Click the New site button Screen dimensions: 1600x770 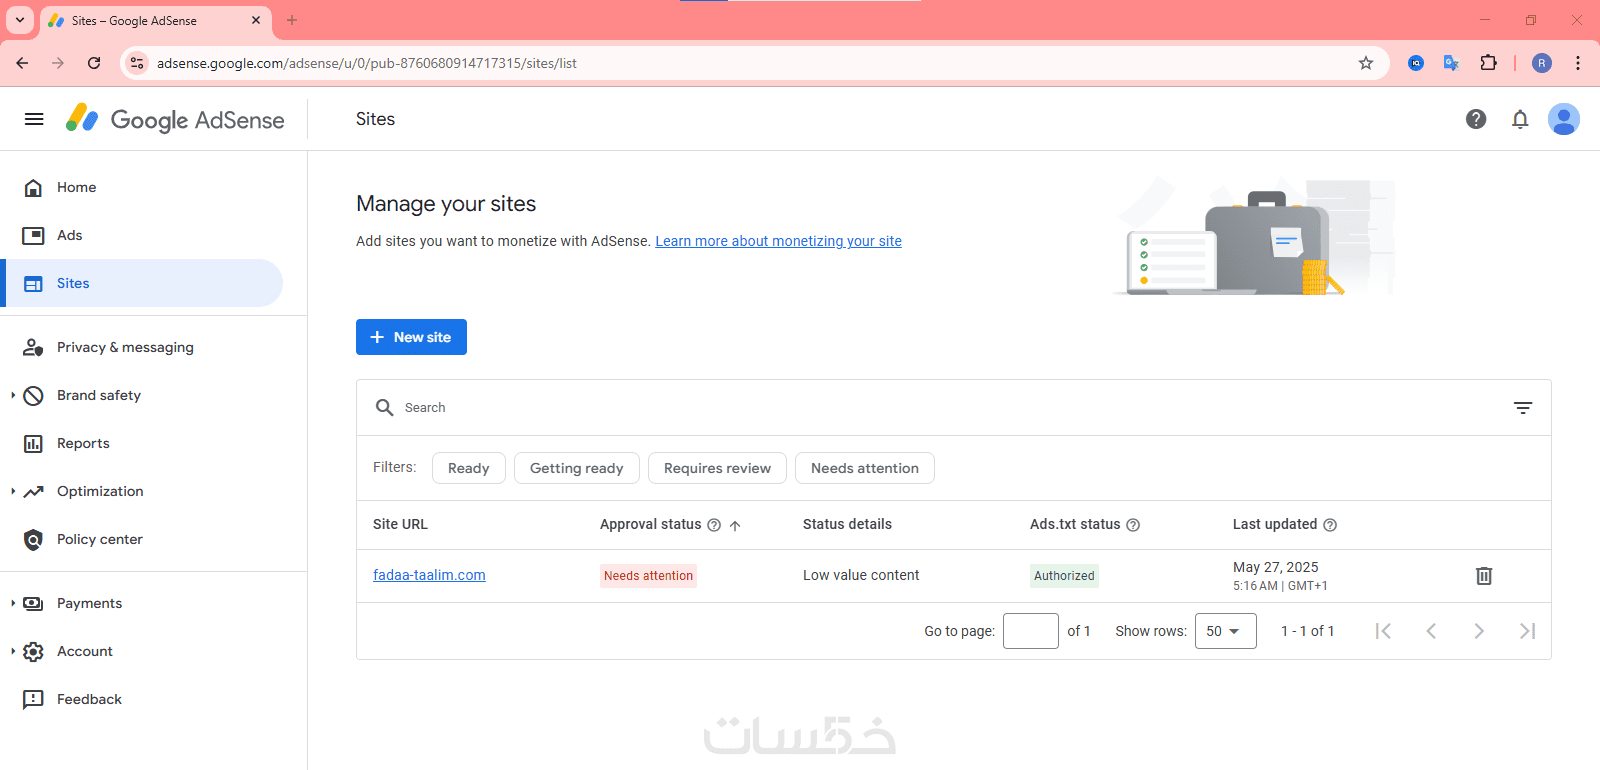[411, 337]
